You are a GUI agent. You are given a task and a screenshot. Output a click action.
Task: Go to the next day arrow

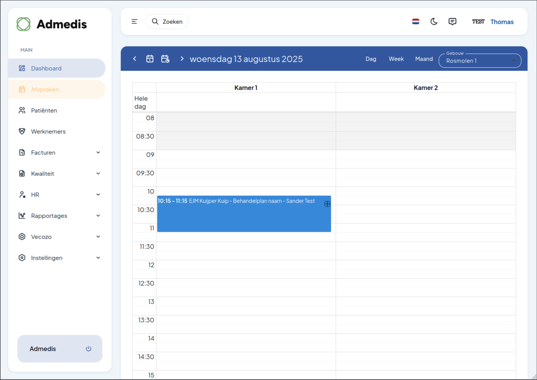click(182, 59)
